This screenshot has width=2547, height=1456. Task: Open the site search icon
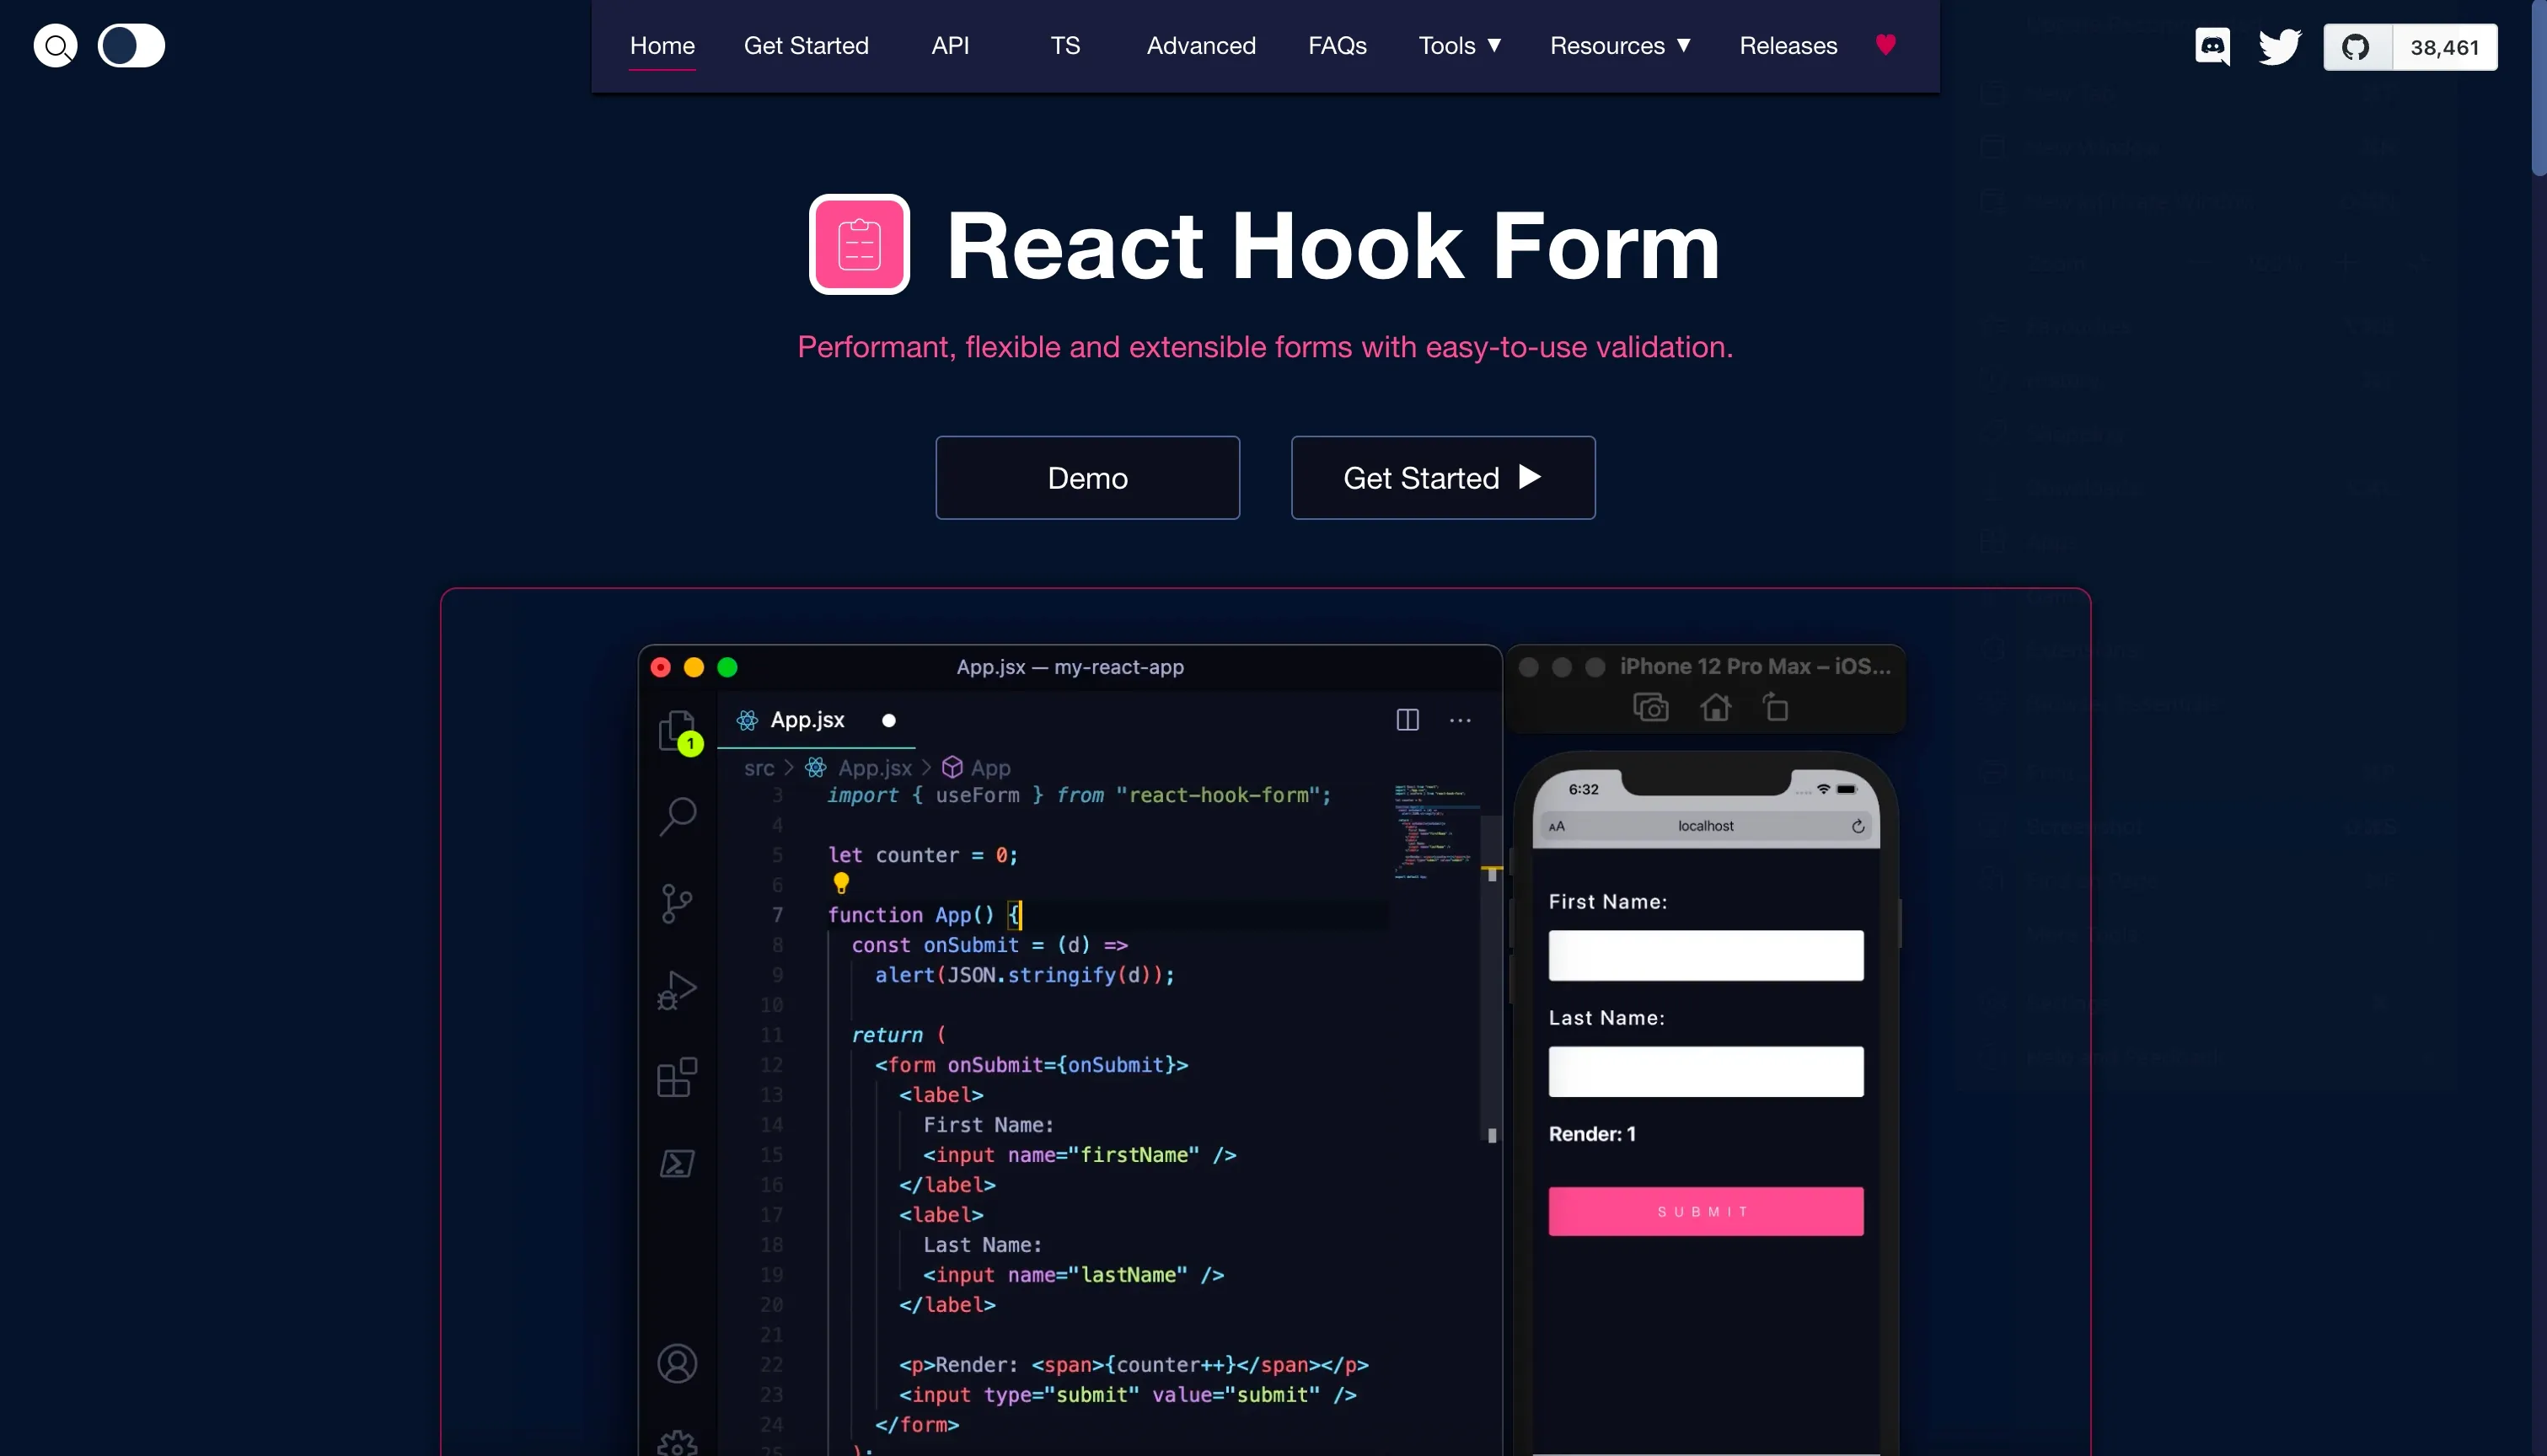(x=55, y=46)
